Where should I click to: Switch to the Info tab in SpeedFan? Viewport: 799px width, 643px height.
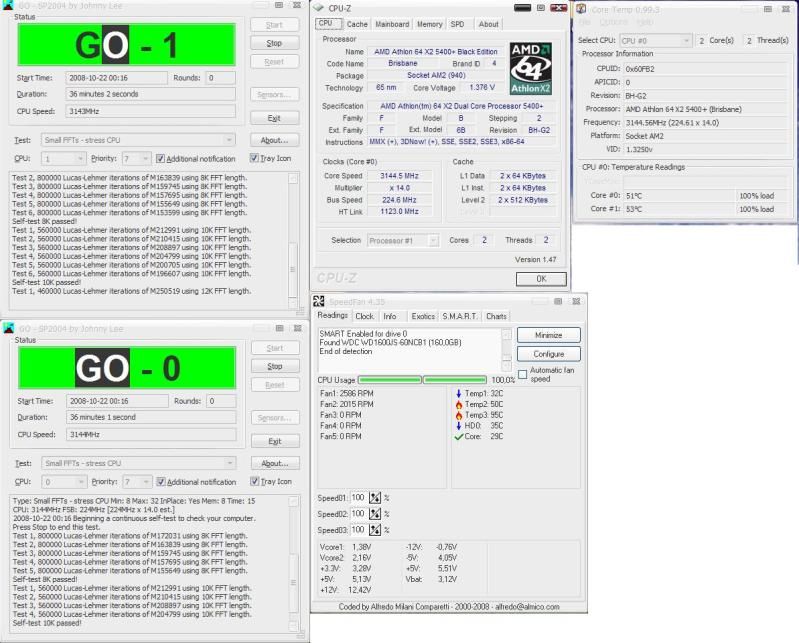[390, 316]
